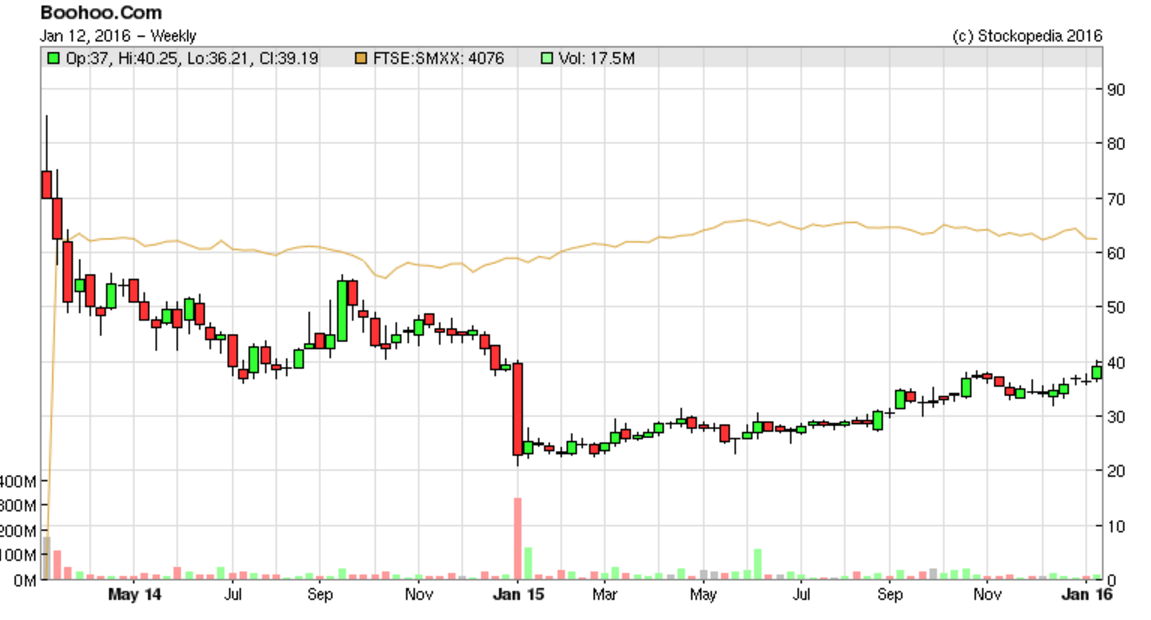Click the green OHLC legend swatch

(53, 58)
